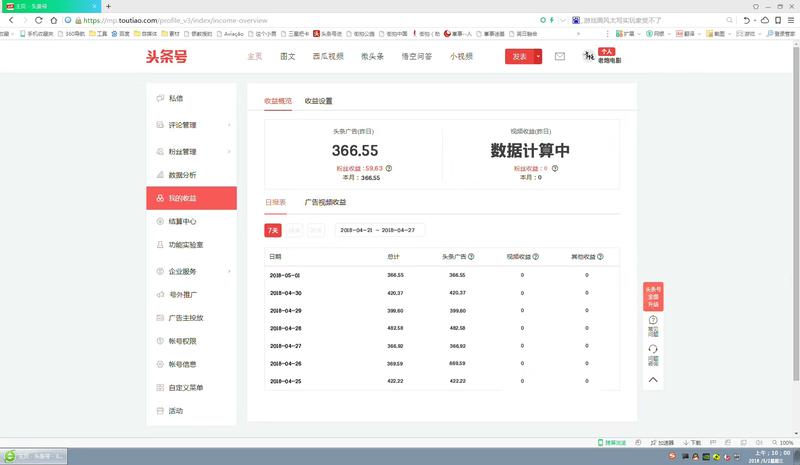Viewport: 800px width, 465px height.
Task: Switch to the 收益设置 tab
Action: 318,101
